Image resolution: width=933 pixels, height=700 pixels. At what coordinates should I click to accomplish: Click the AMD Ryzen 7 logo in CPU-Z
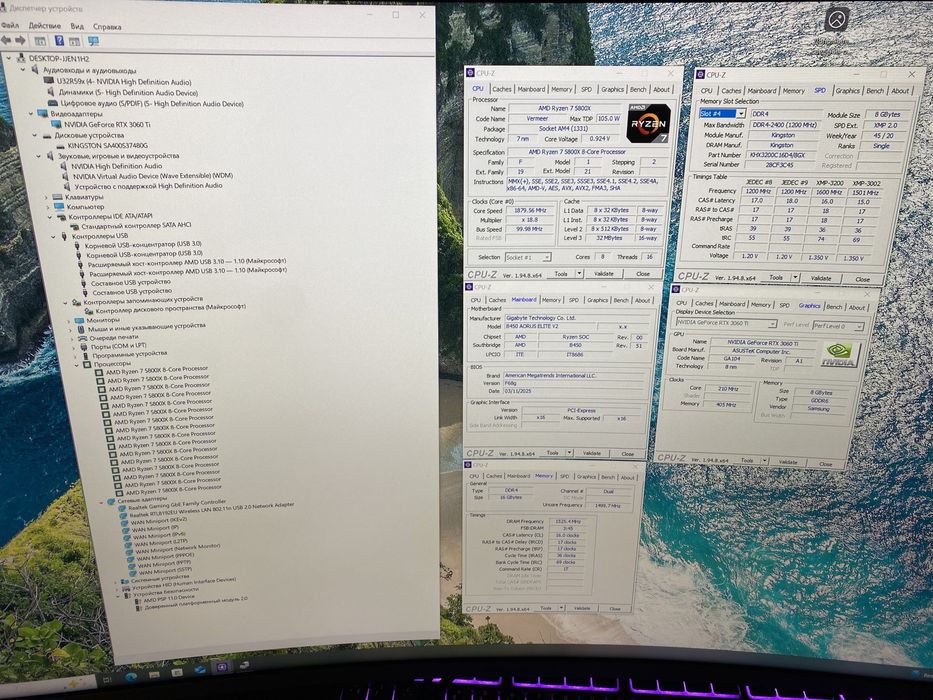[x=648, y=123]
